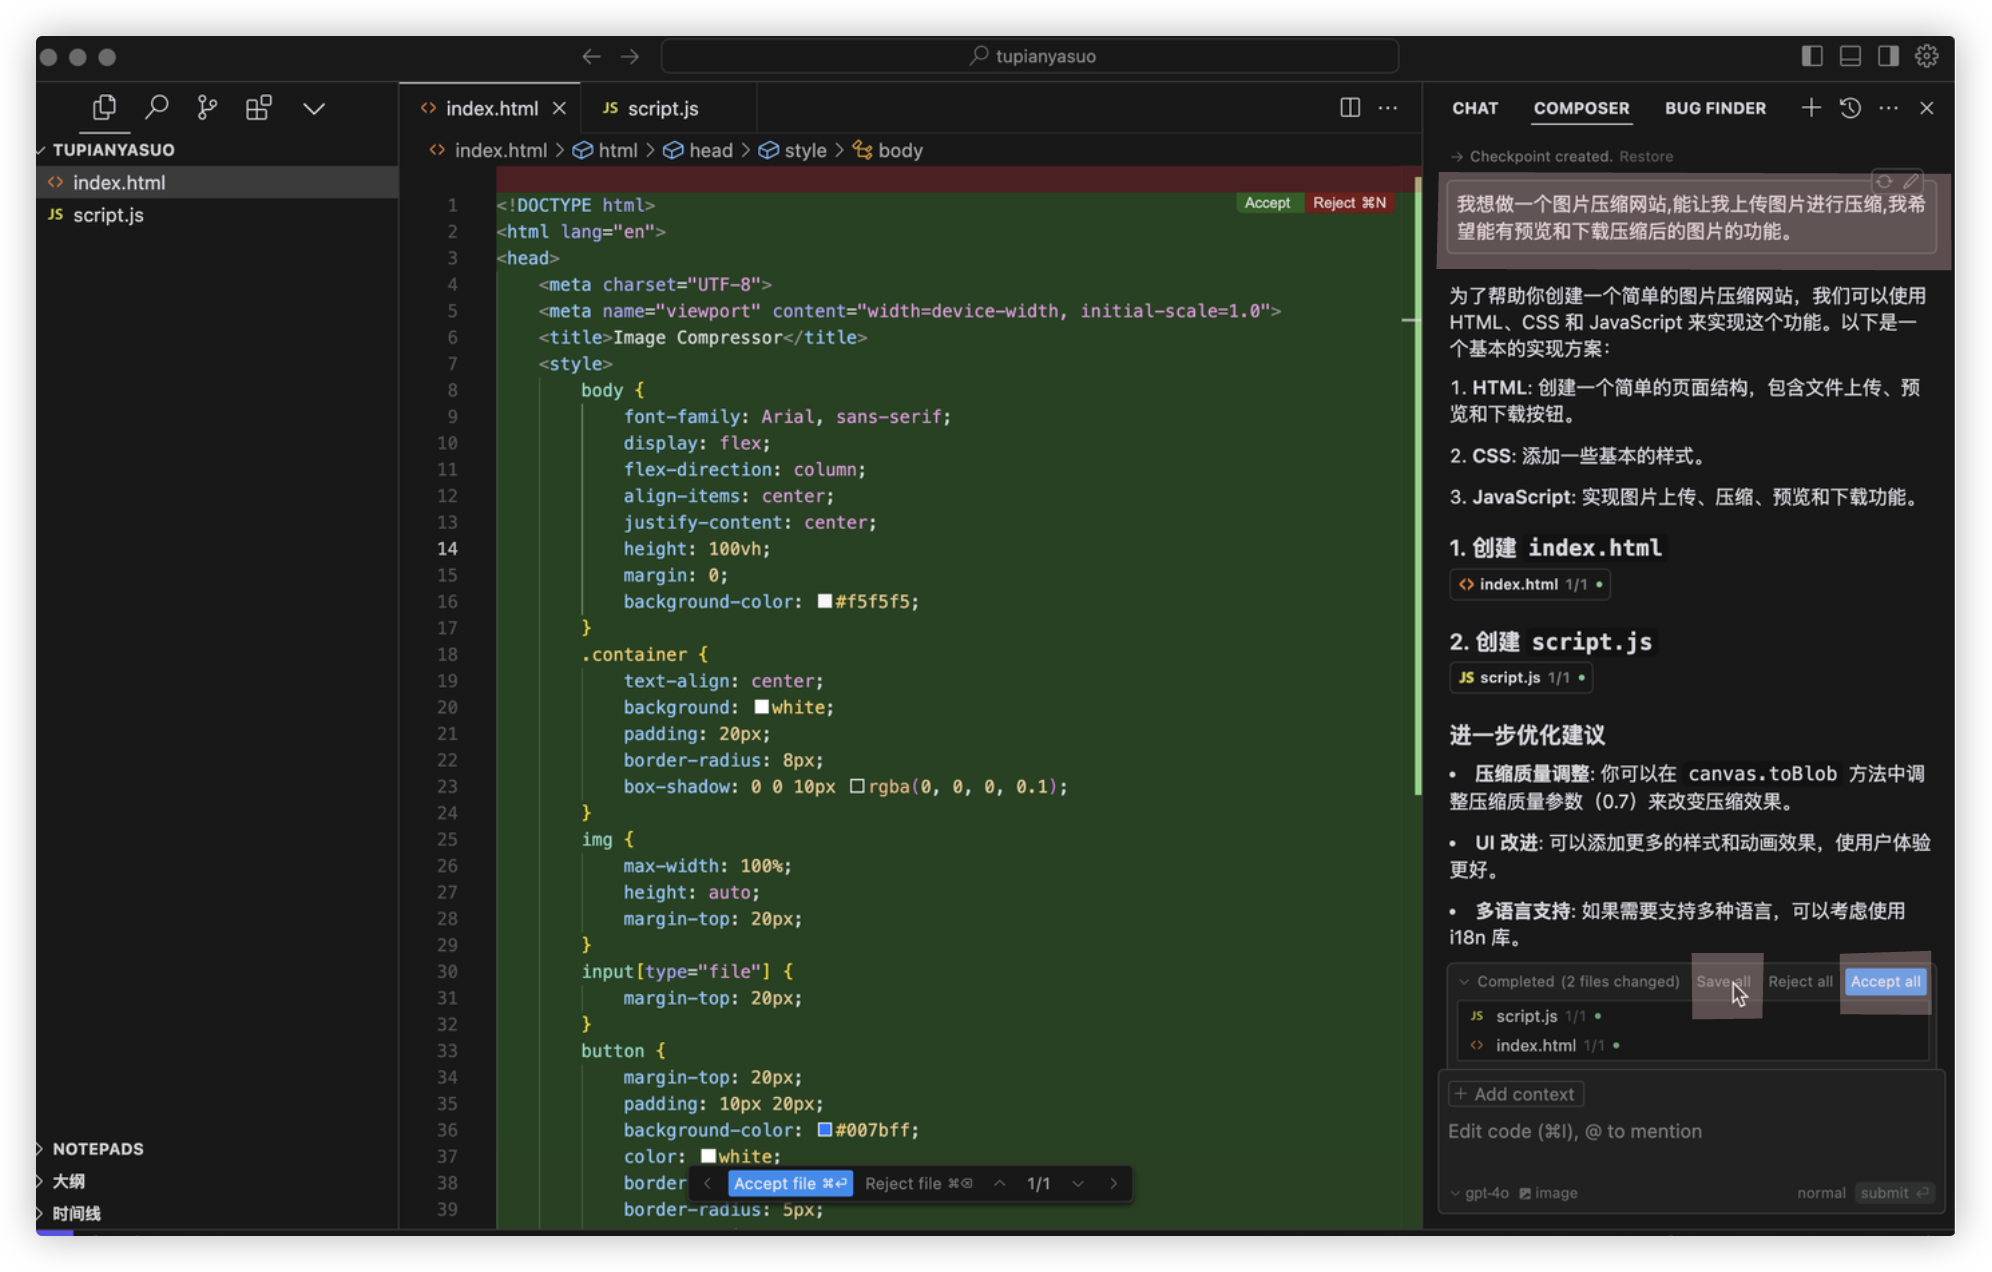
Task: Toggle the bottom panel layout icon
Action: click(x=1850, y=56)
